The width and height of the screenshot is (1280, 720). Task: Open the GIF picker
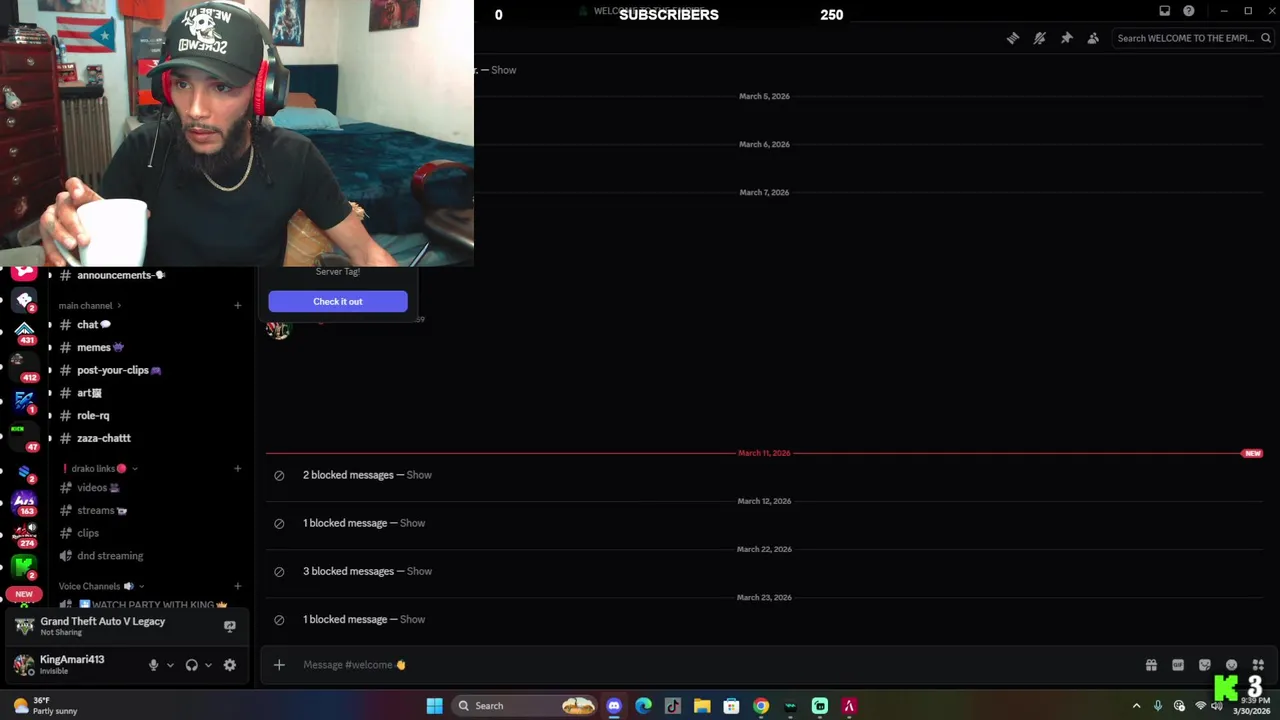pyautogui.click(x=1178, y=665)
